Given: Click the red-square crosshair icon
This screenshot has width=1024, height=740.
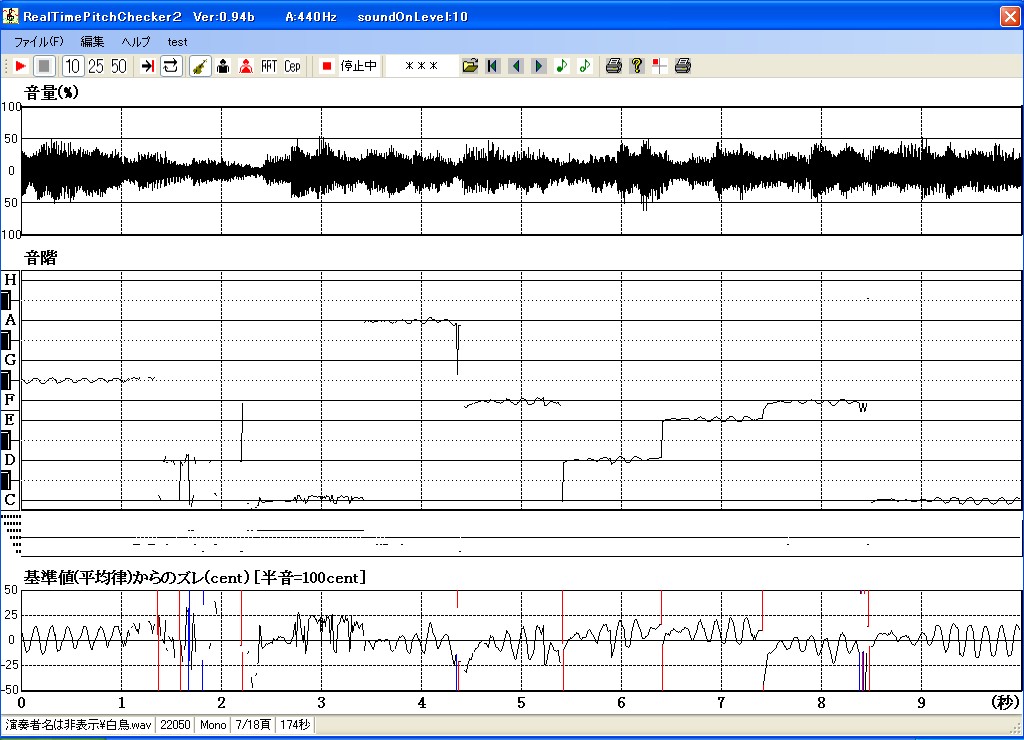Looking at the screenshot, I should click(x=660, y=66).
